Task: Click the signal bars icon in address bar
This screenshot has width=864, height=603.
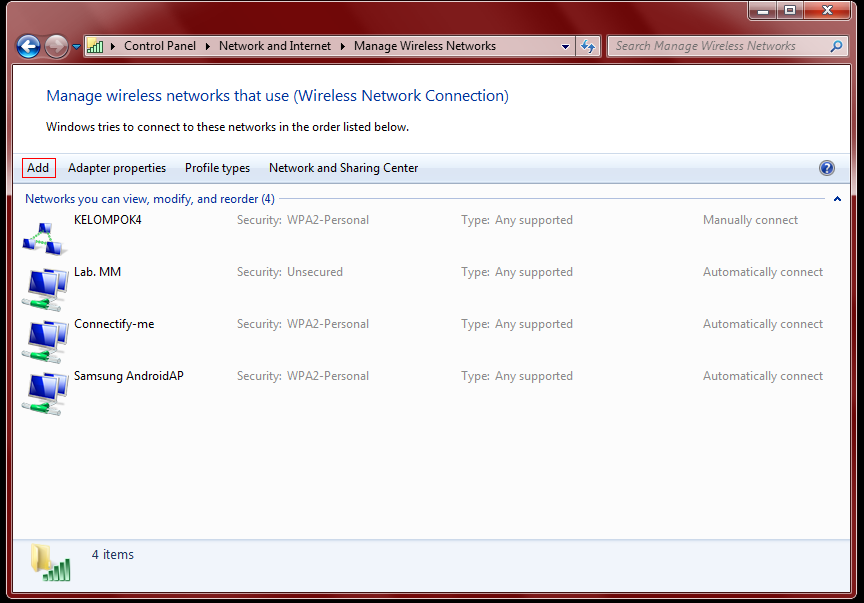Action: pyautogui.click(x=95, y=46)
